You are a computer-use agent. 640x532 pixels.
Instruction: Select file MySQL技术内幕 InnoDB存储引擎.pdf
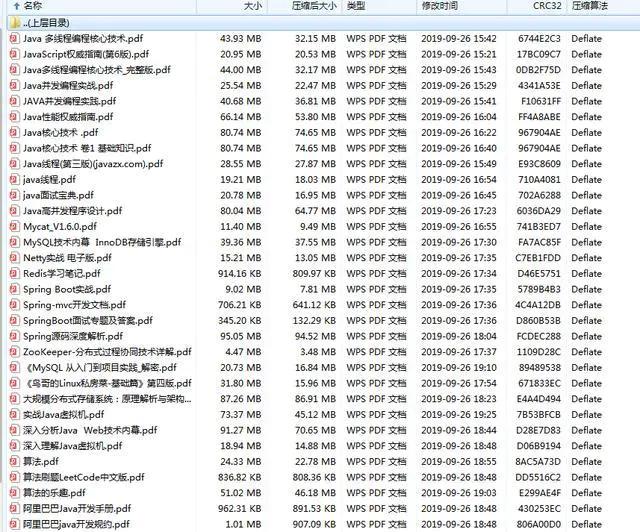click(x=102, y=242)
